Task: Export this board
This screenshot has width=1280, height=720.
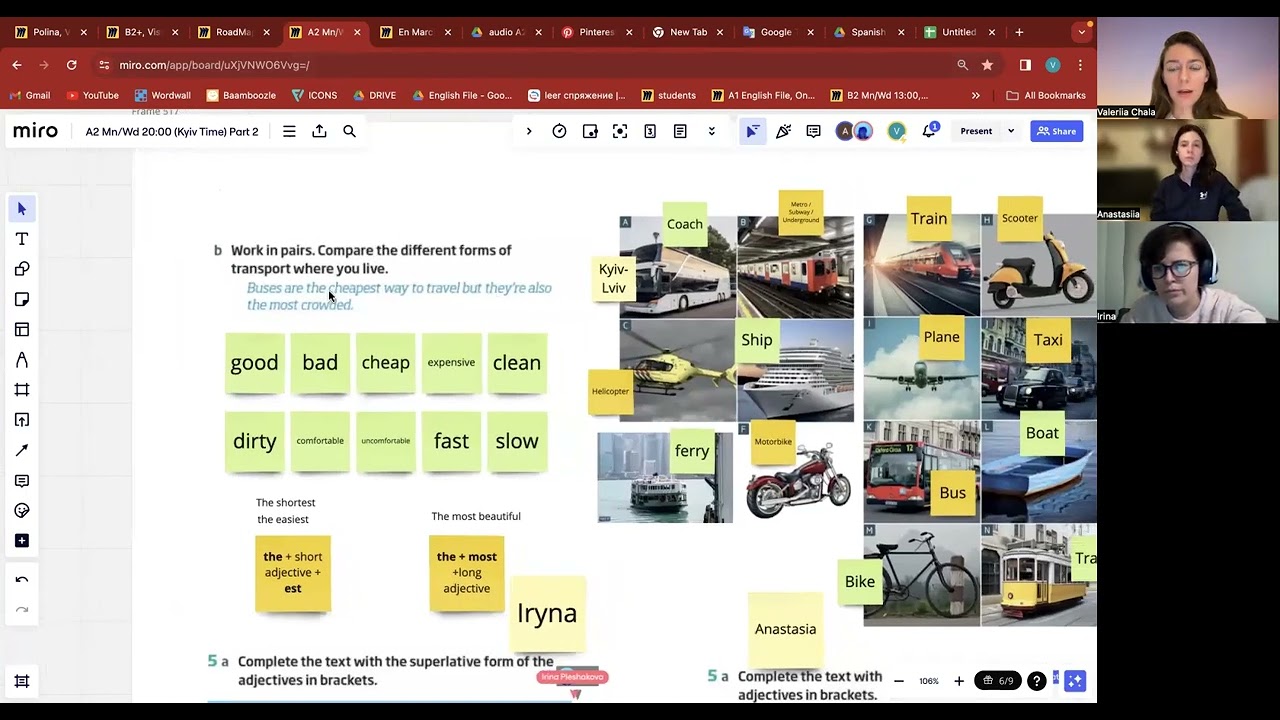Action: [x=319, y=131]
